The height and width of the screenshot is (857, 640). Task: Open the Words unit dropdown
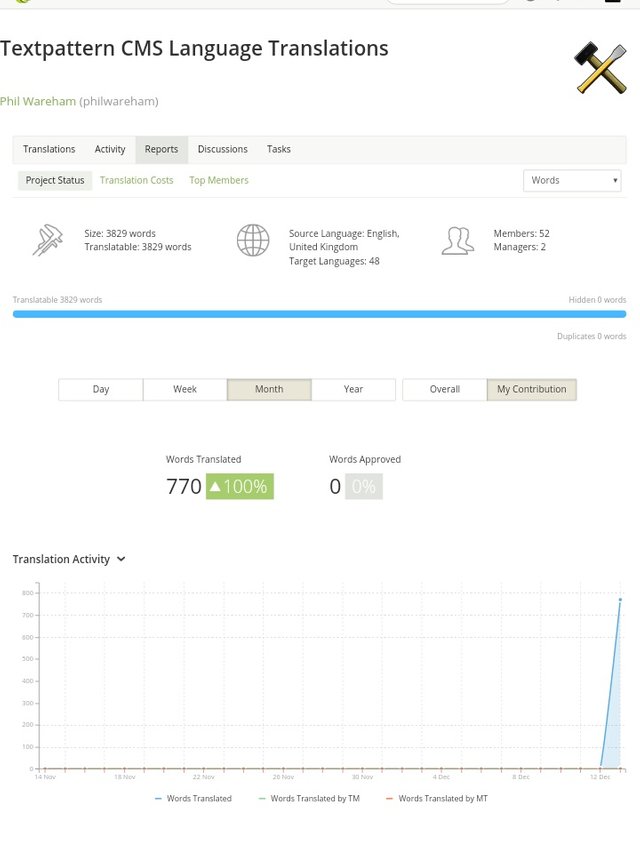[x=572, y=180]
